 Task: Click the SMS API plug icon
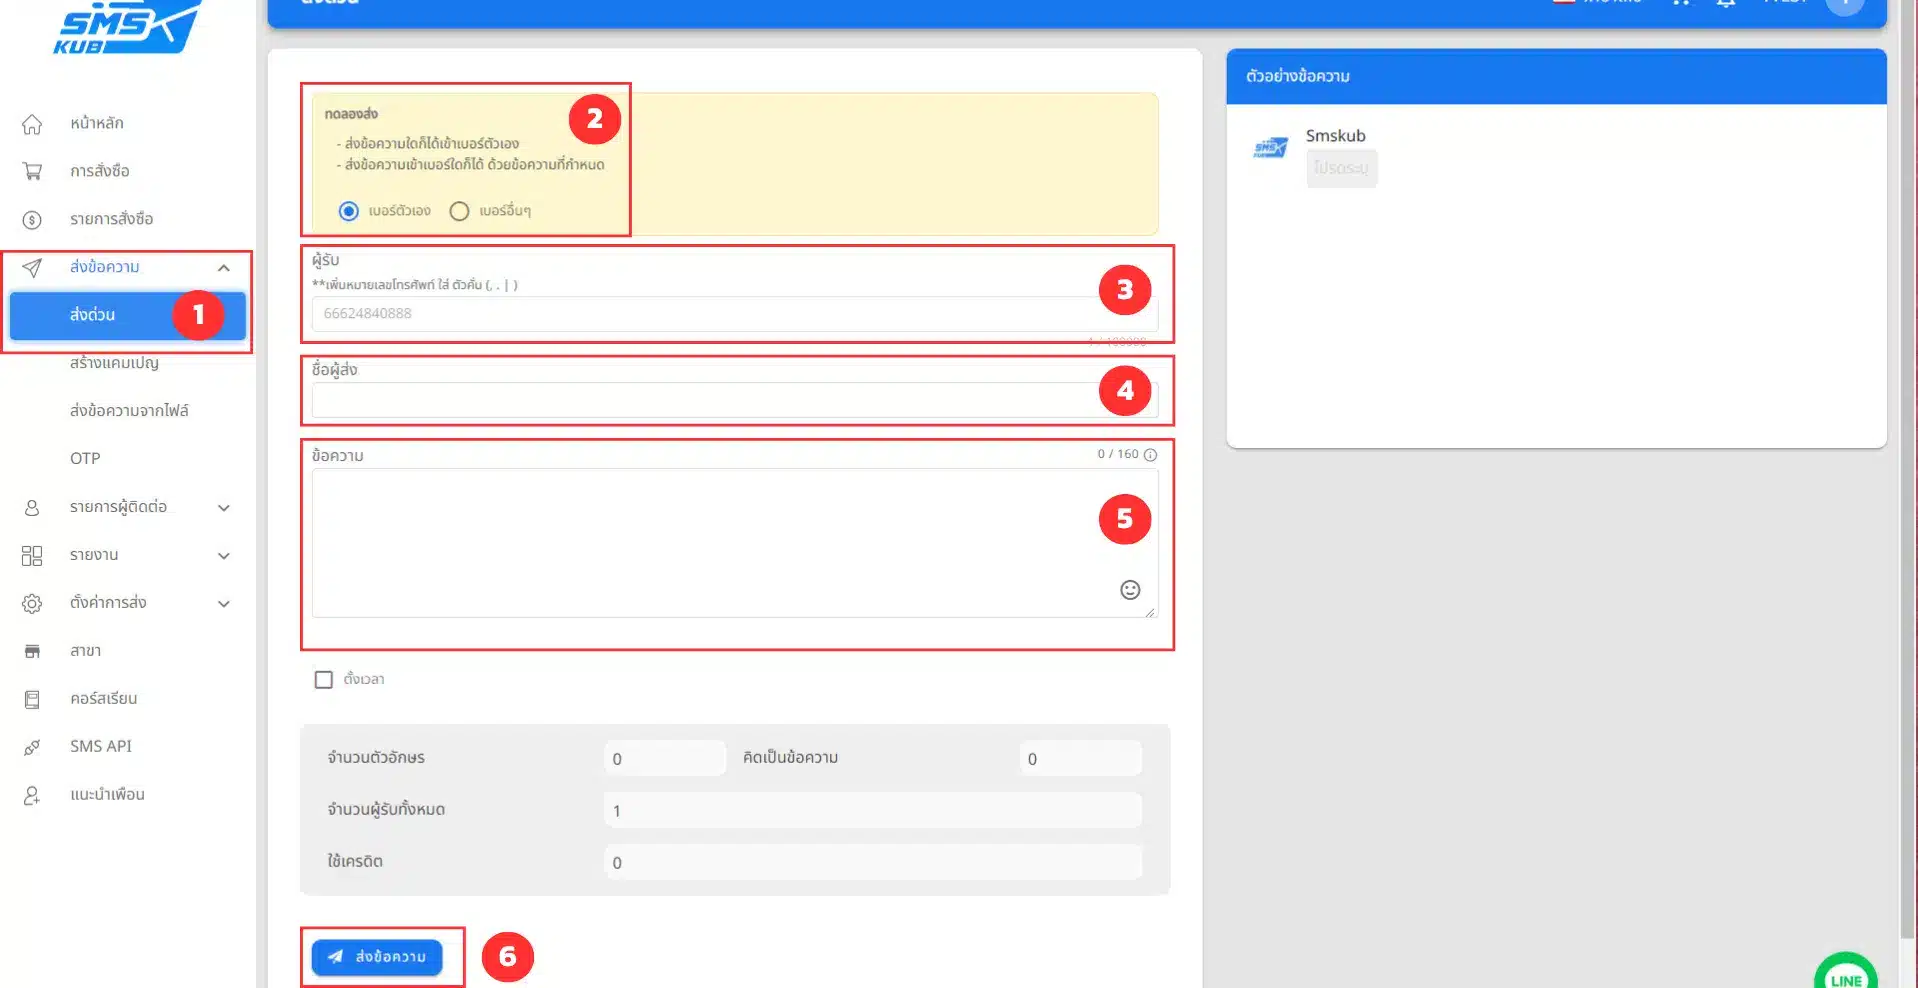[x=32, y=747]
